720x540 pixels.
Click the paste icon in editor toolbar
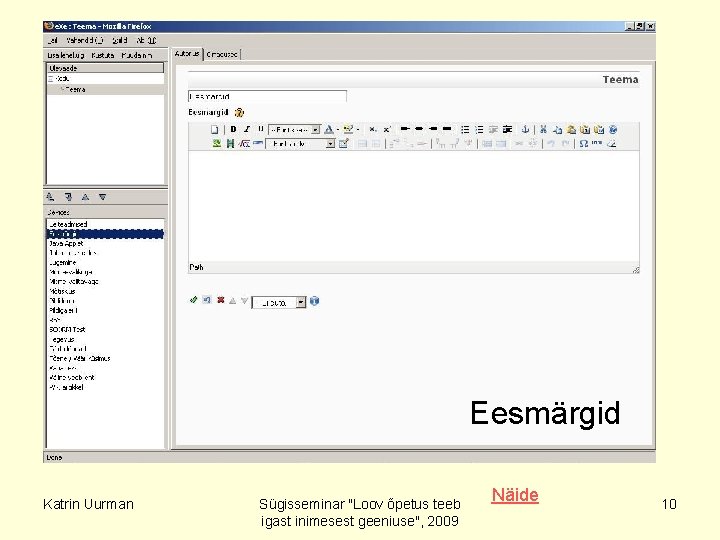point(571,130)
